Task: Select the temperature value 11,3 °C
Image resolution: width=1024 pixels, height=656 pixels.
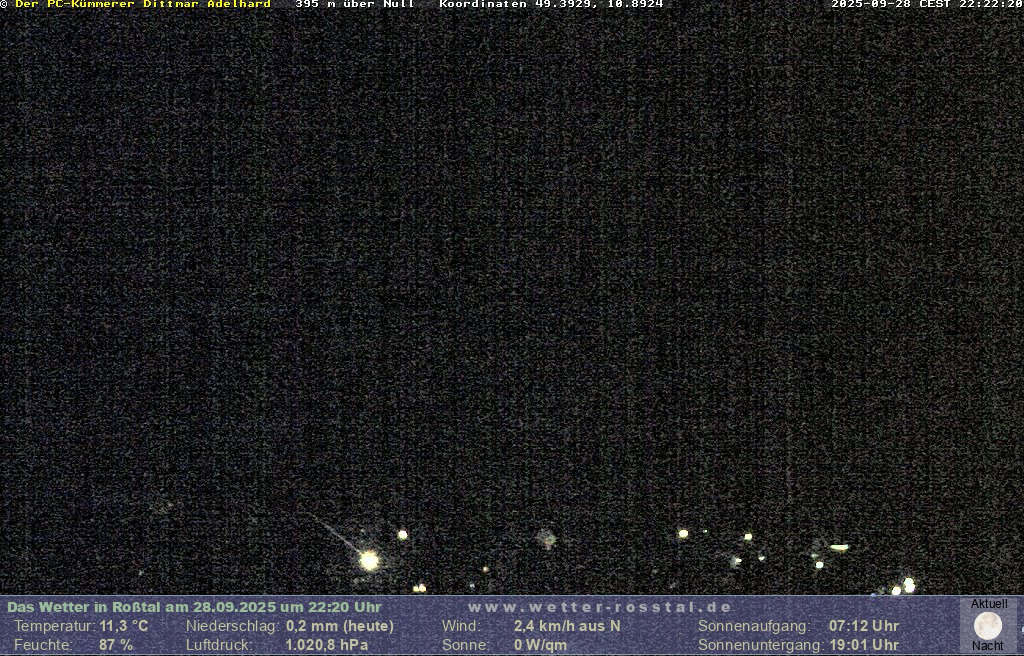Action: click(124, 626)
